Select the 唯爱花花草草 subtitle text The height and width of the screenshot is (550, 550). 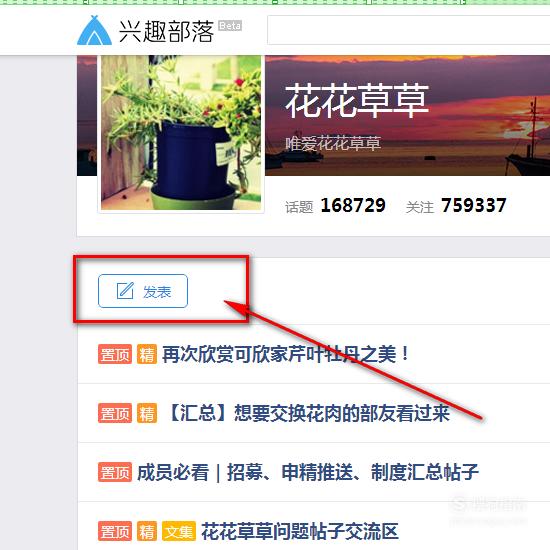(333, 144)
